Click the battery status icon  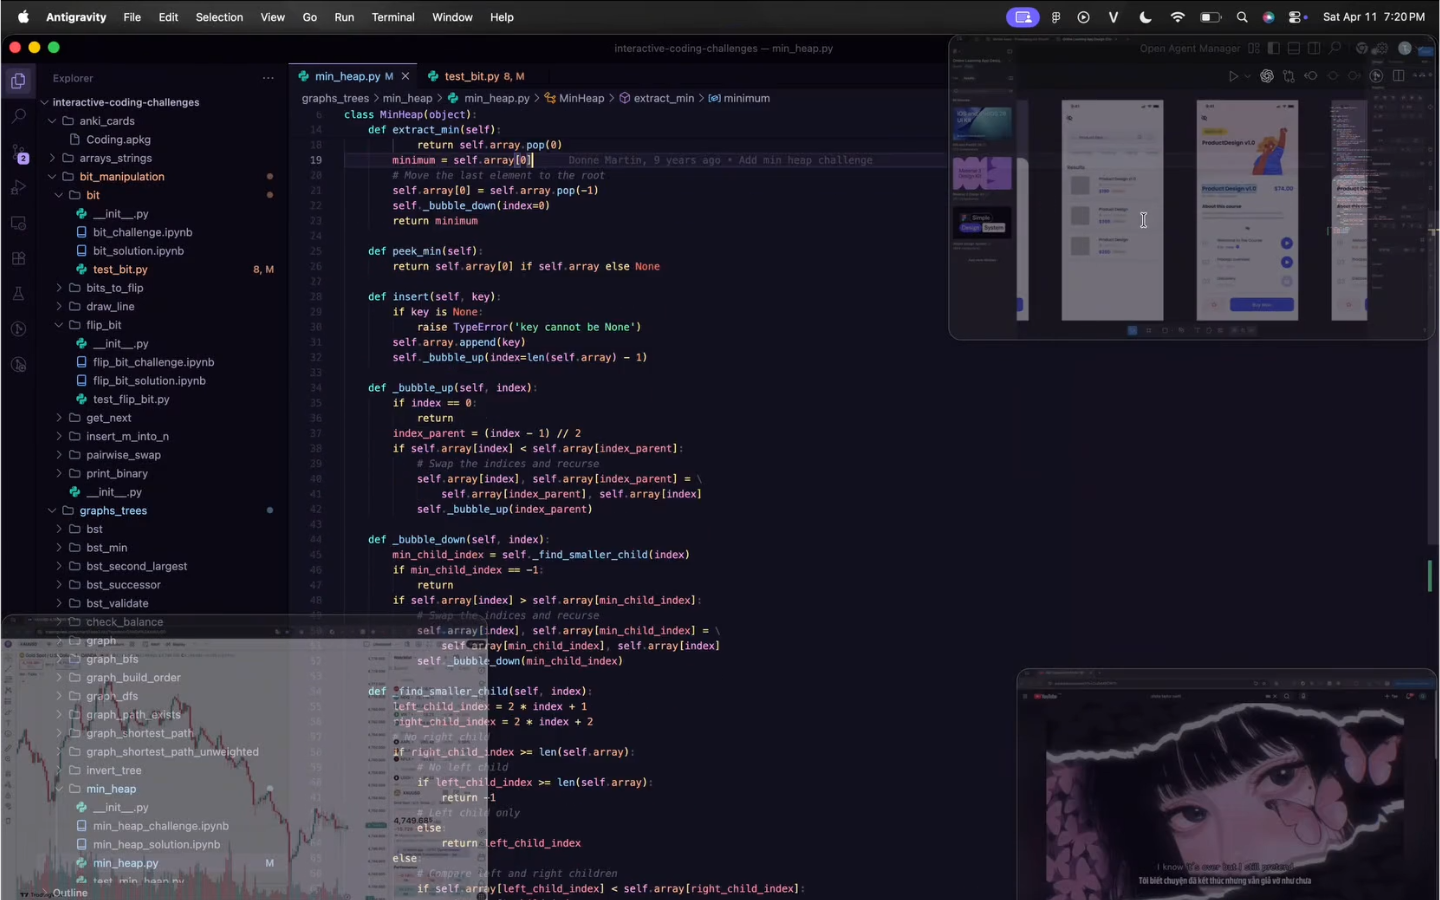[1210, 17]
